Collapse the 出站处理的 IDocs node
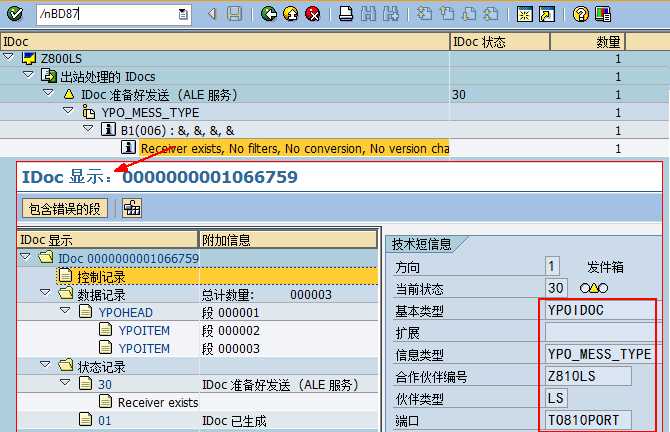 [x=28, y=74]
